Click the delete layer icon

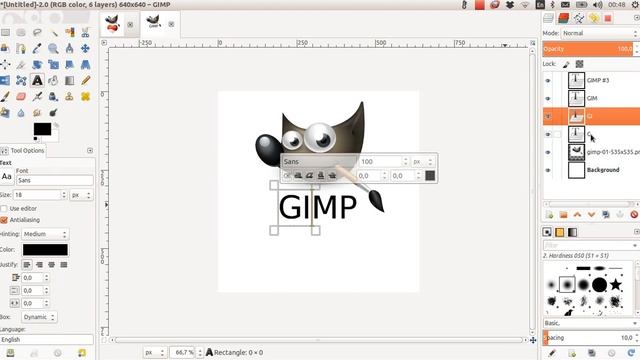(634, 215)
